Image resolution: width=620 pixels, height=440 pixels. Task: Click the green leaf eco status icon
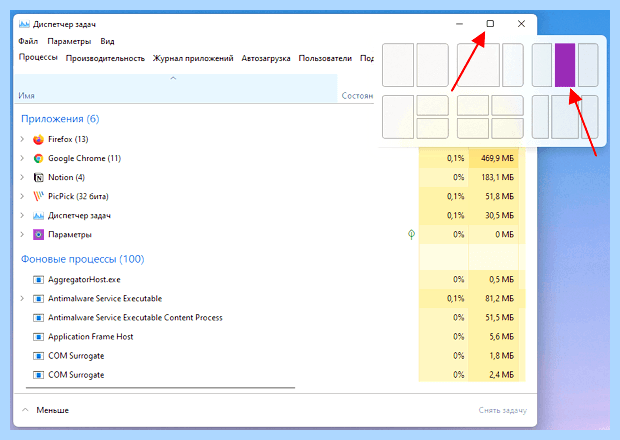(411, 234)
